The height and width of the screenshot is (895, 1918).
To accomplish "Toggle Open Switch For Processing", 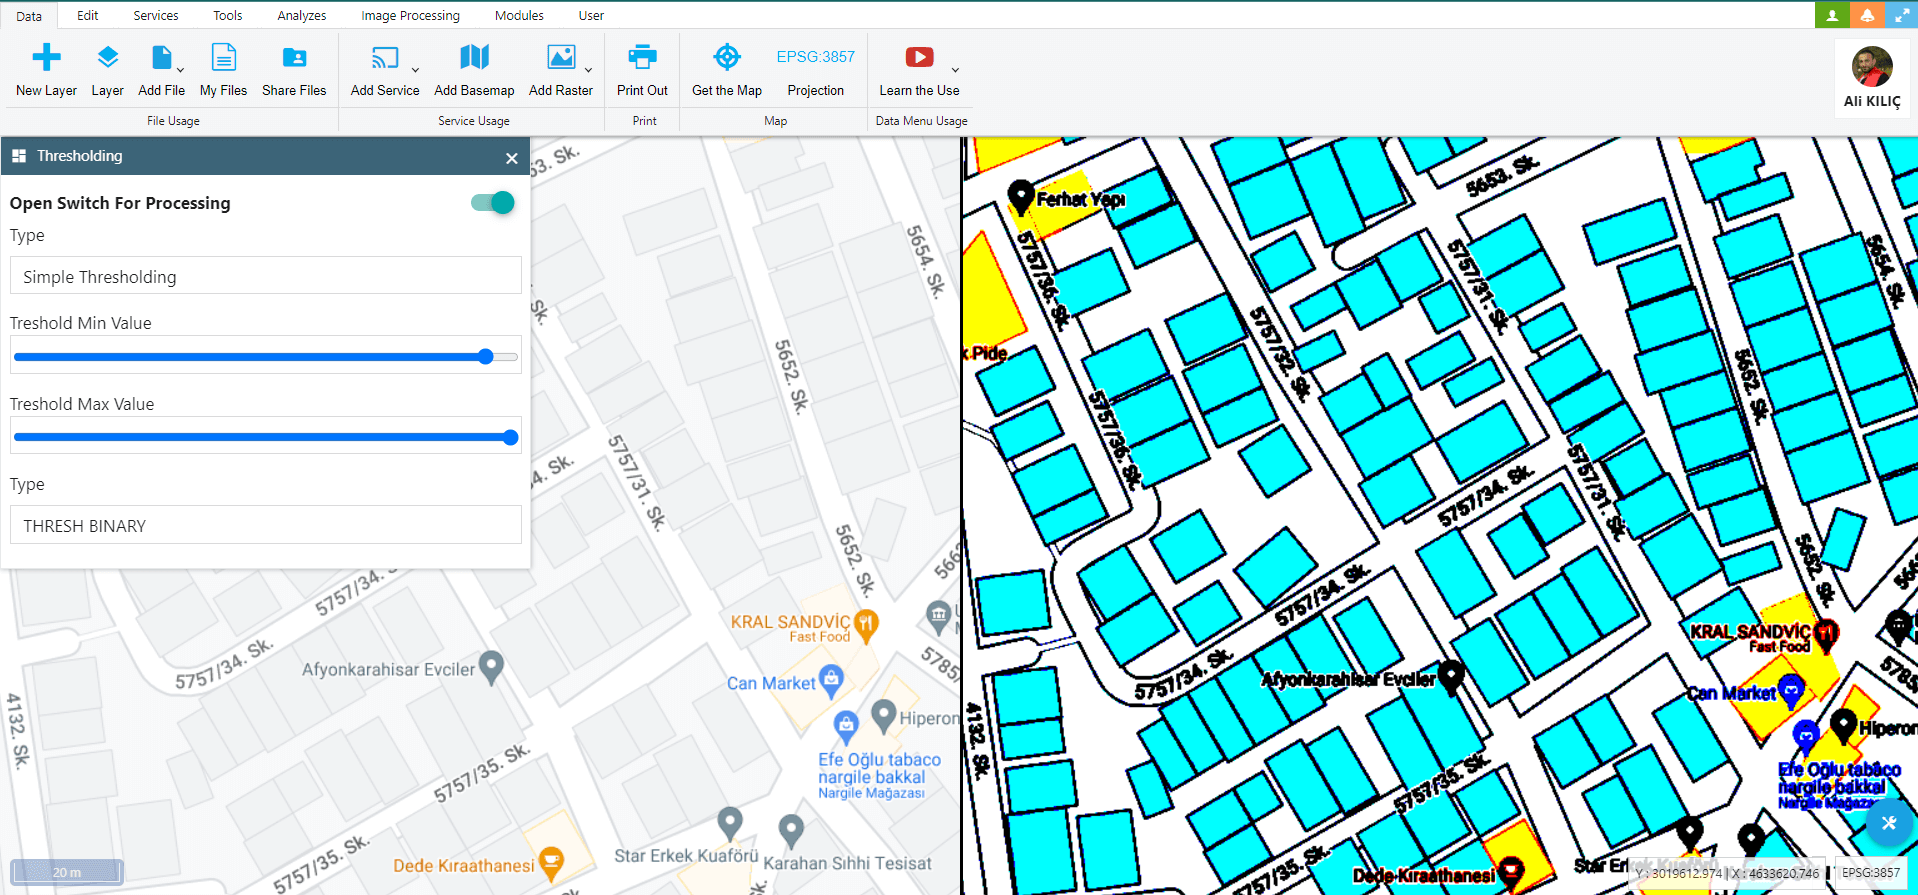I will pos(493,203).
